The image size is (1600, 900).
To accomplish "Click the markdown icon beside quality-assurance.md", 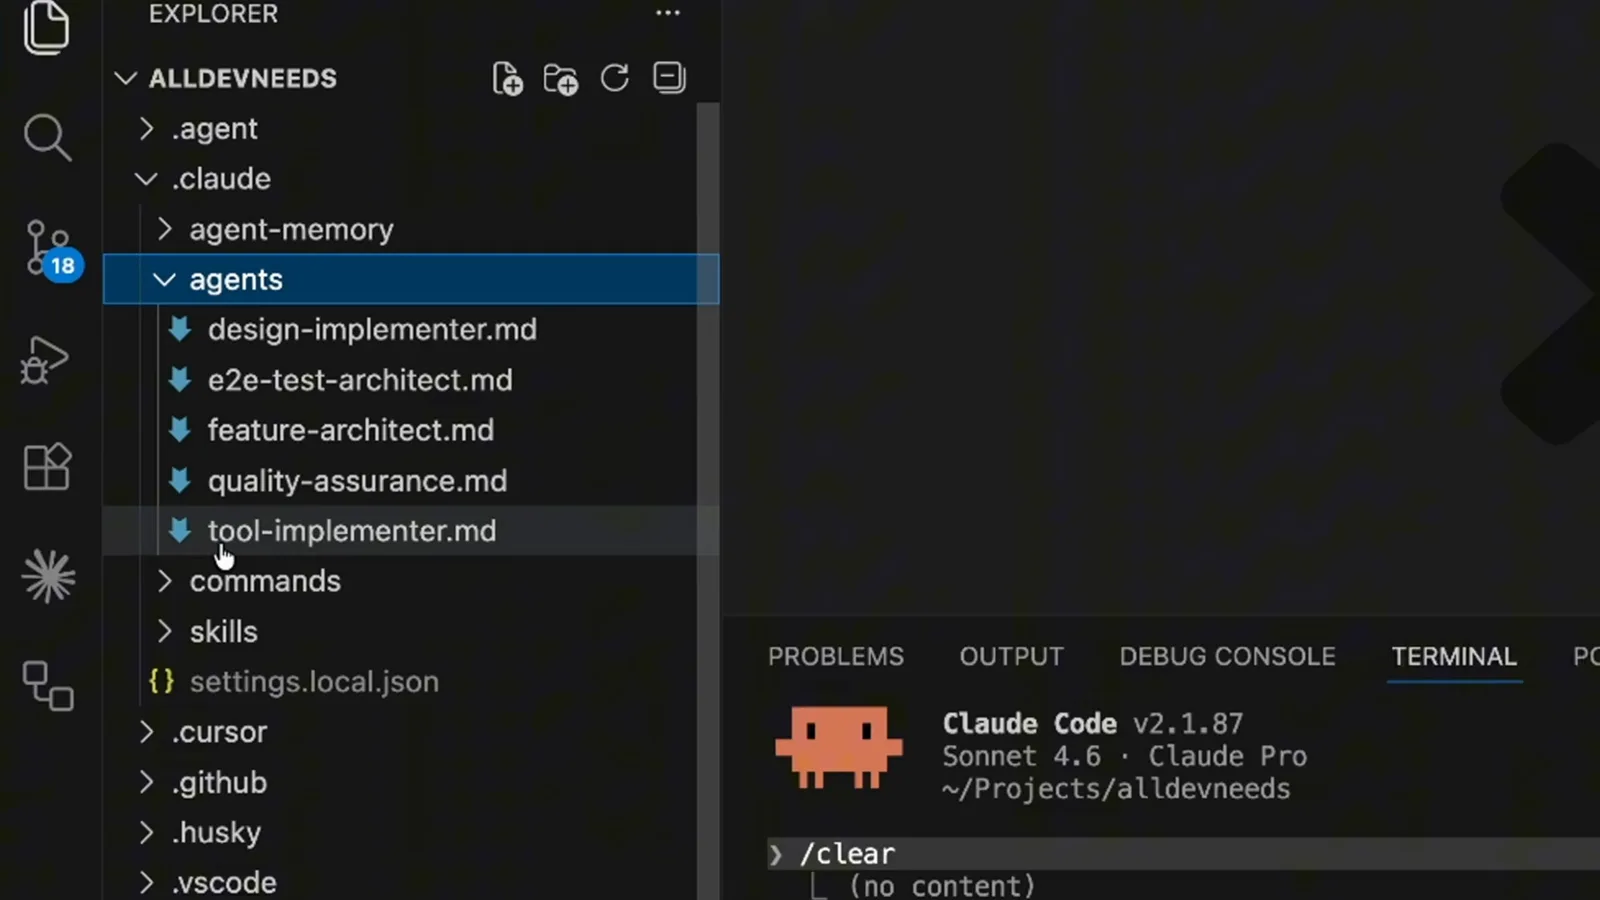I will [x=180, y=480].
